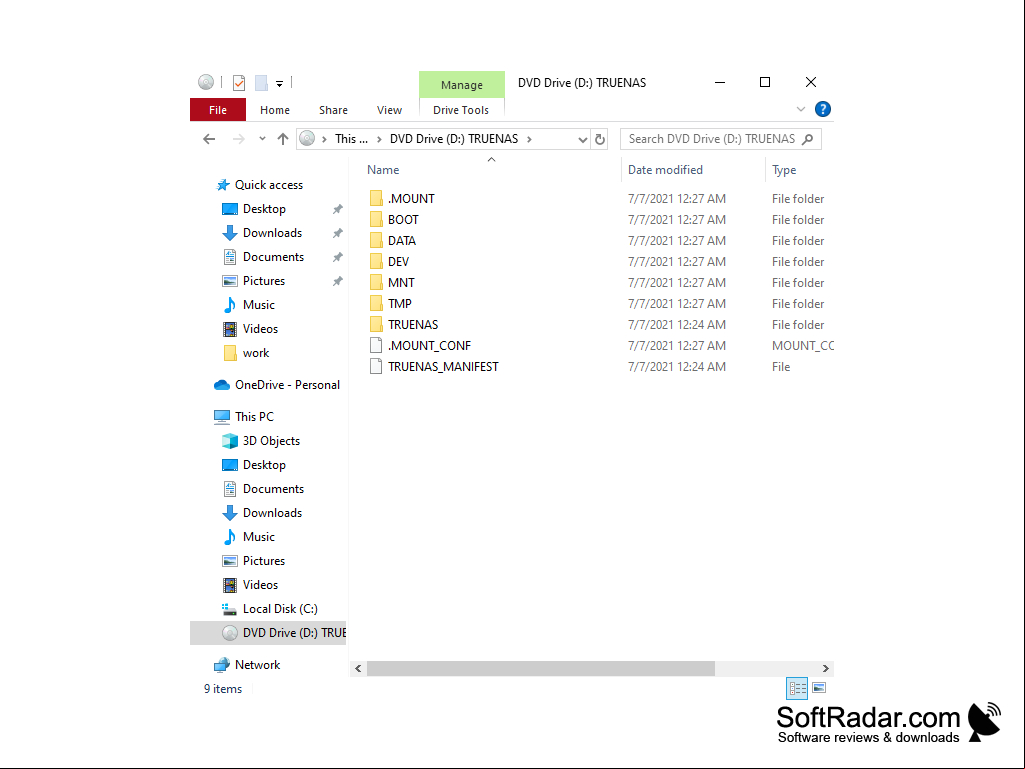Open the work folder in Quick access
Screen dimensions: 1025x769
256,353
